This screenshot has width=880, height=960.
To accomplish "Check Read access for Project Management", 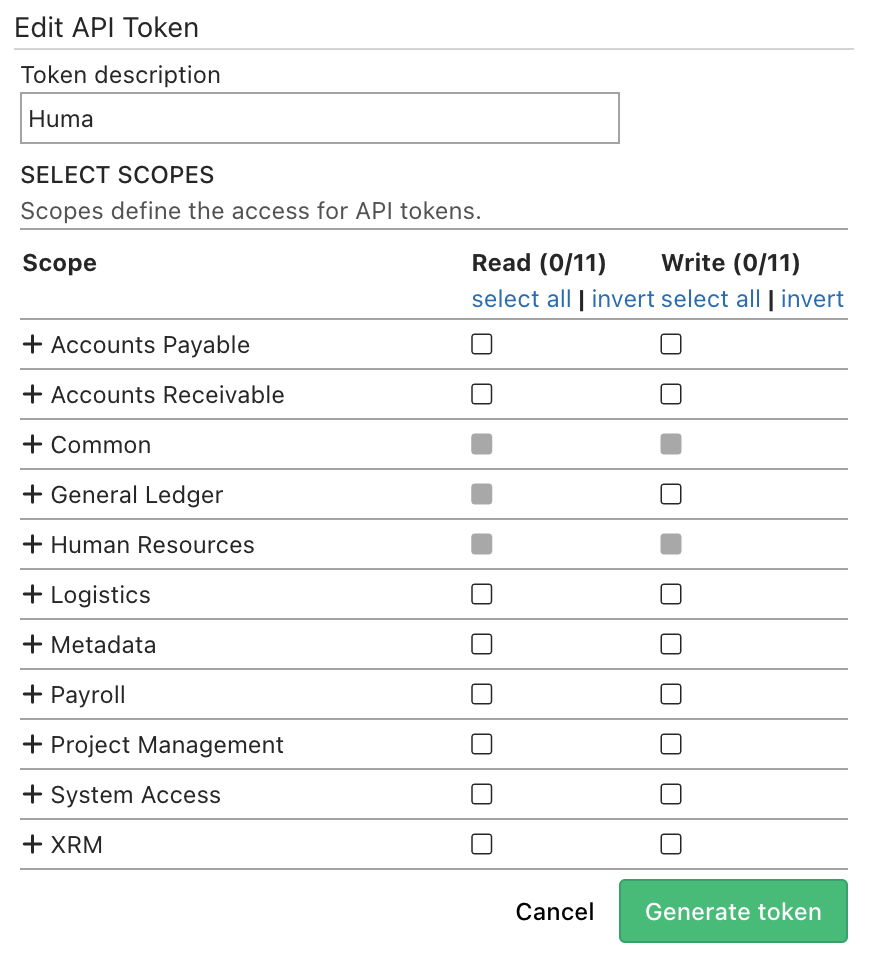I will (481, 744).
